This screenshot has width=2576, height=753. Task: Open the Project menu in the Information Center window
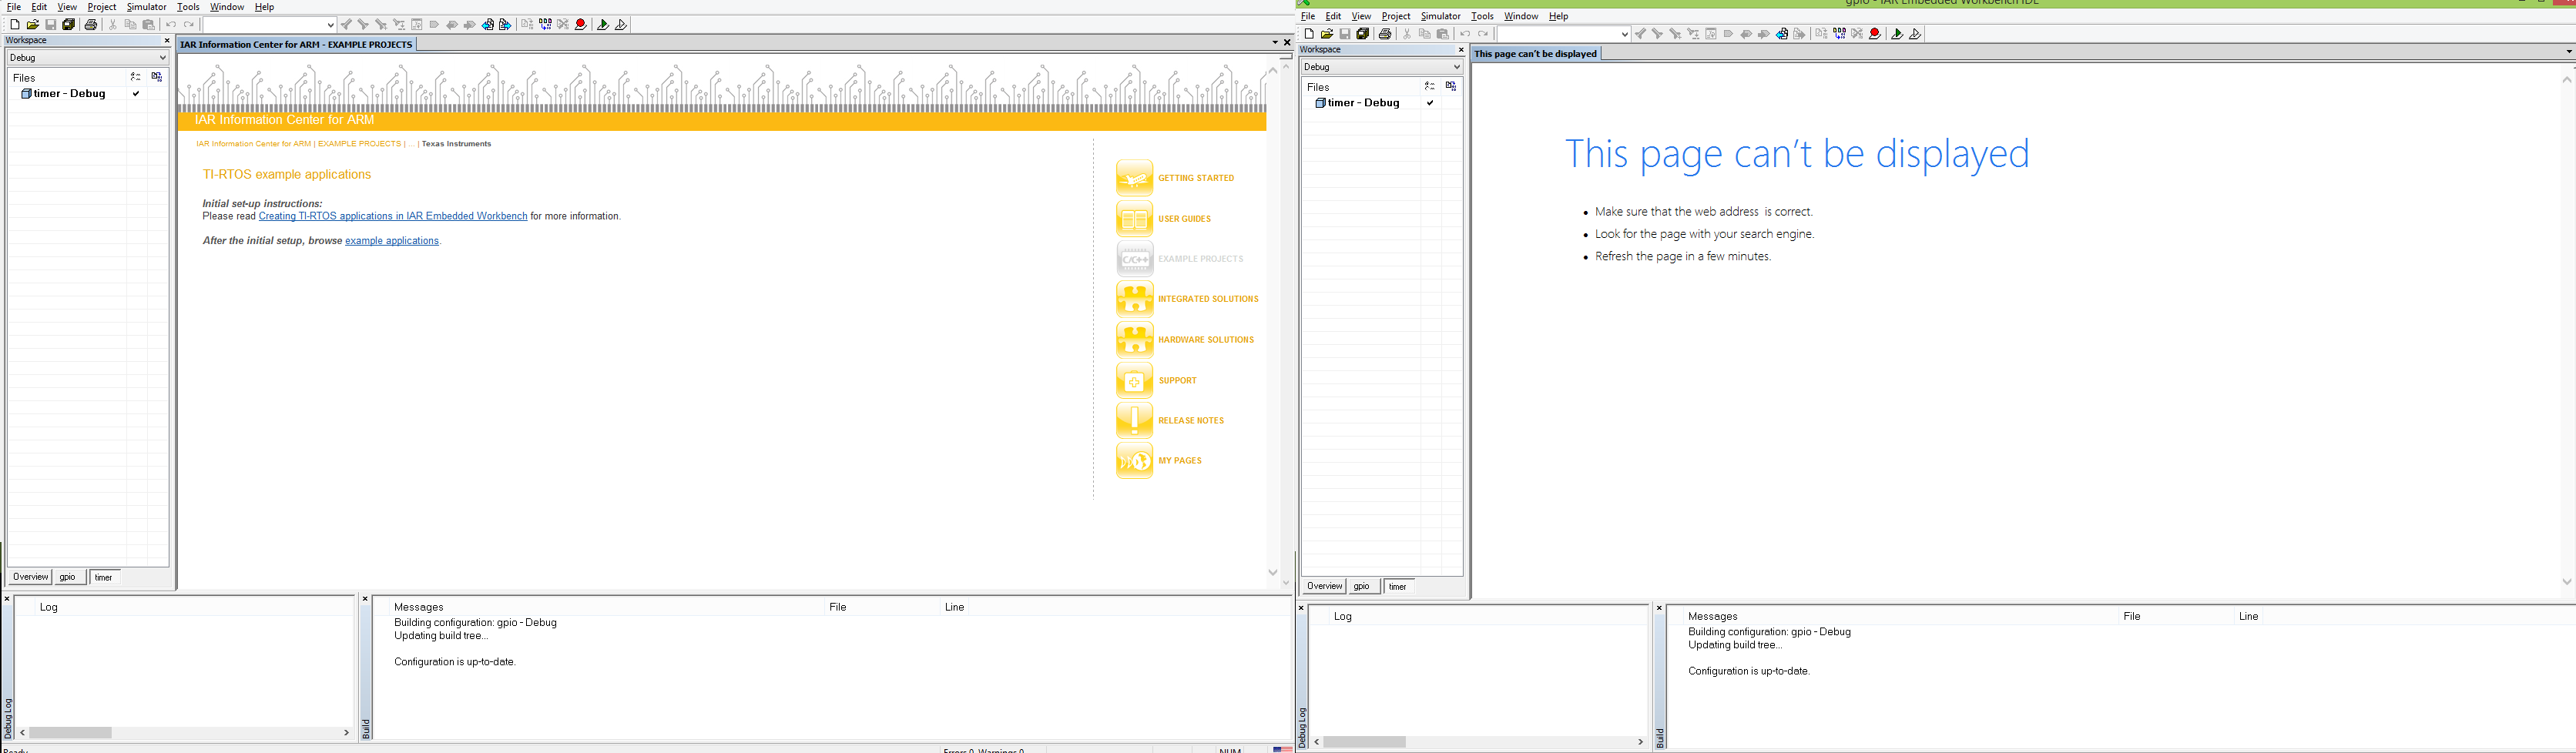[102, 7]
